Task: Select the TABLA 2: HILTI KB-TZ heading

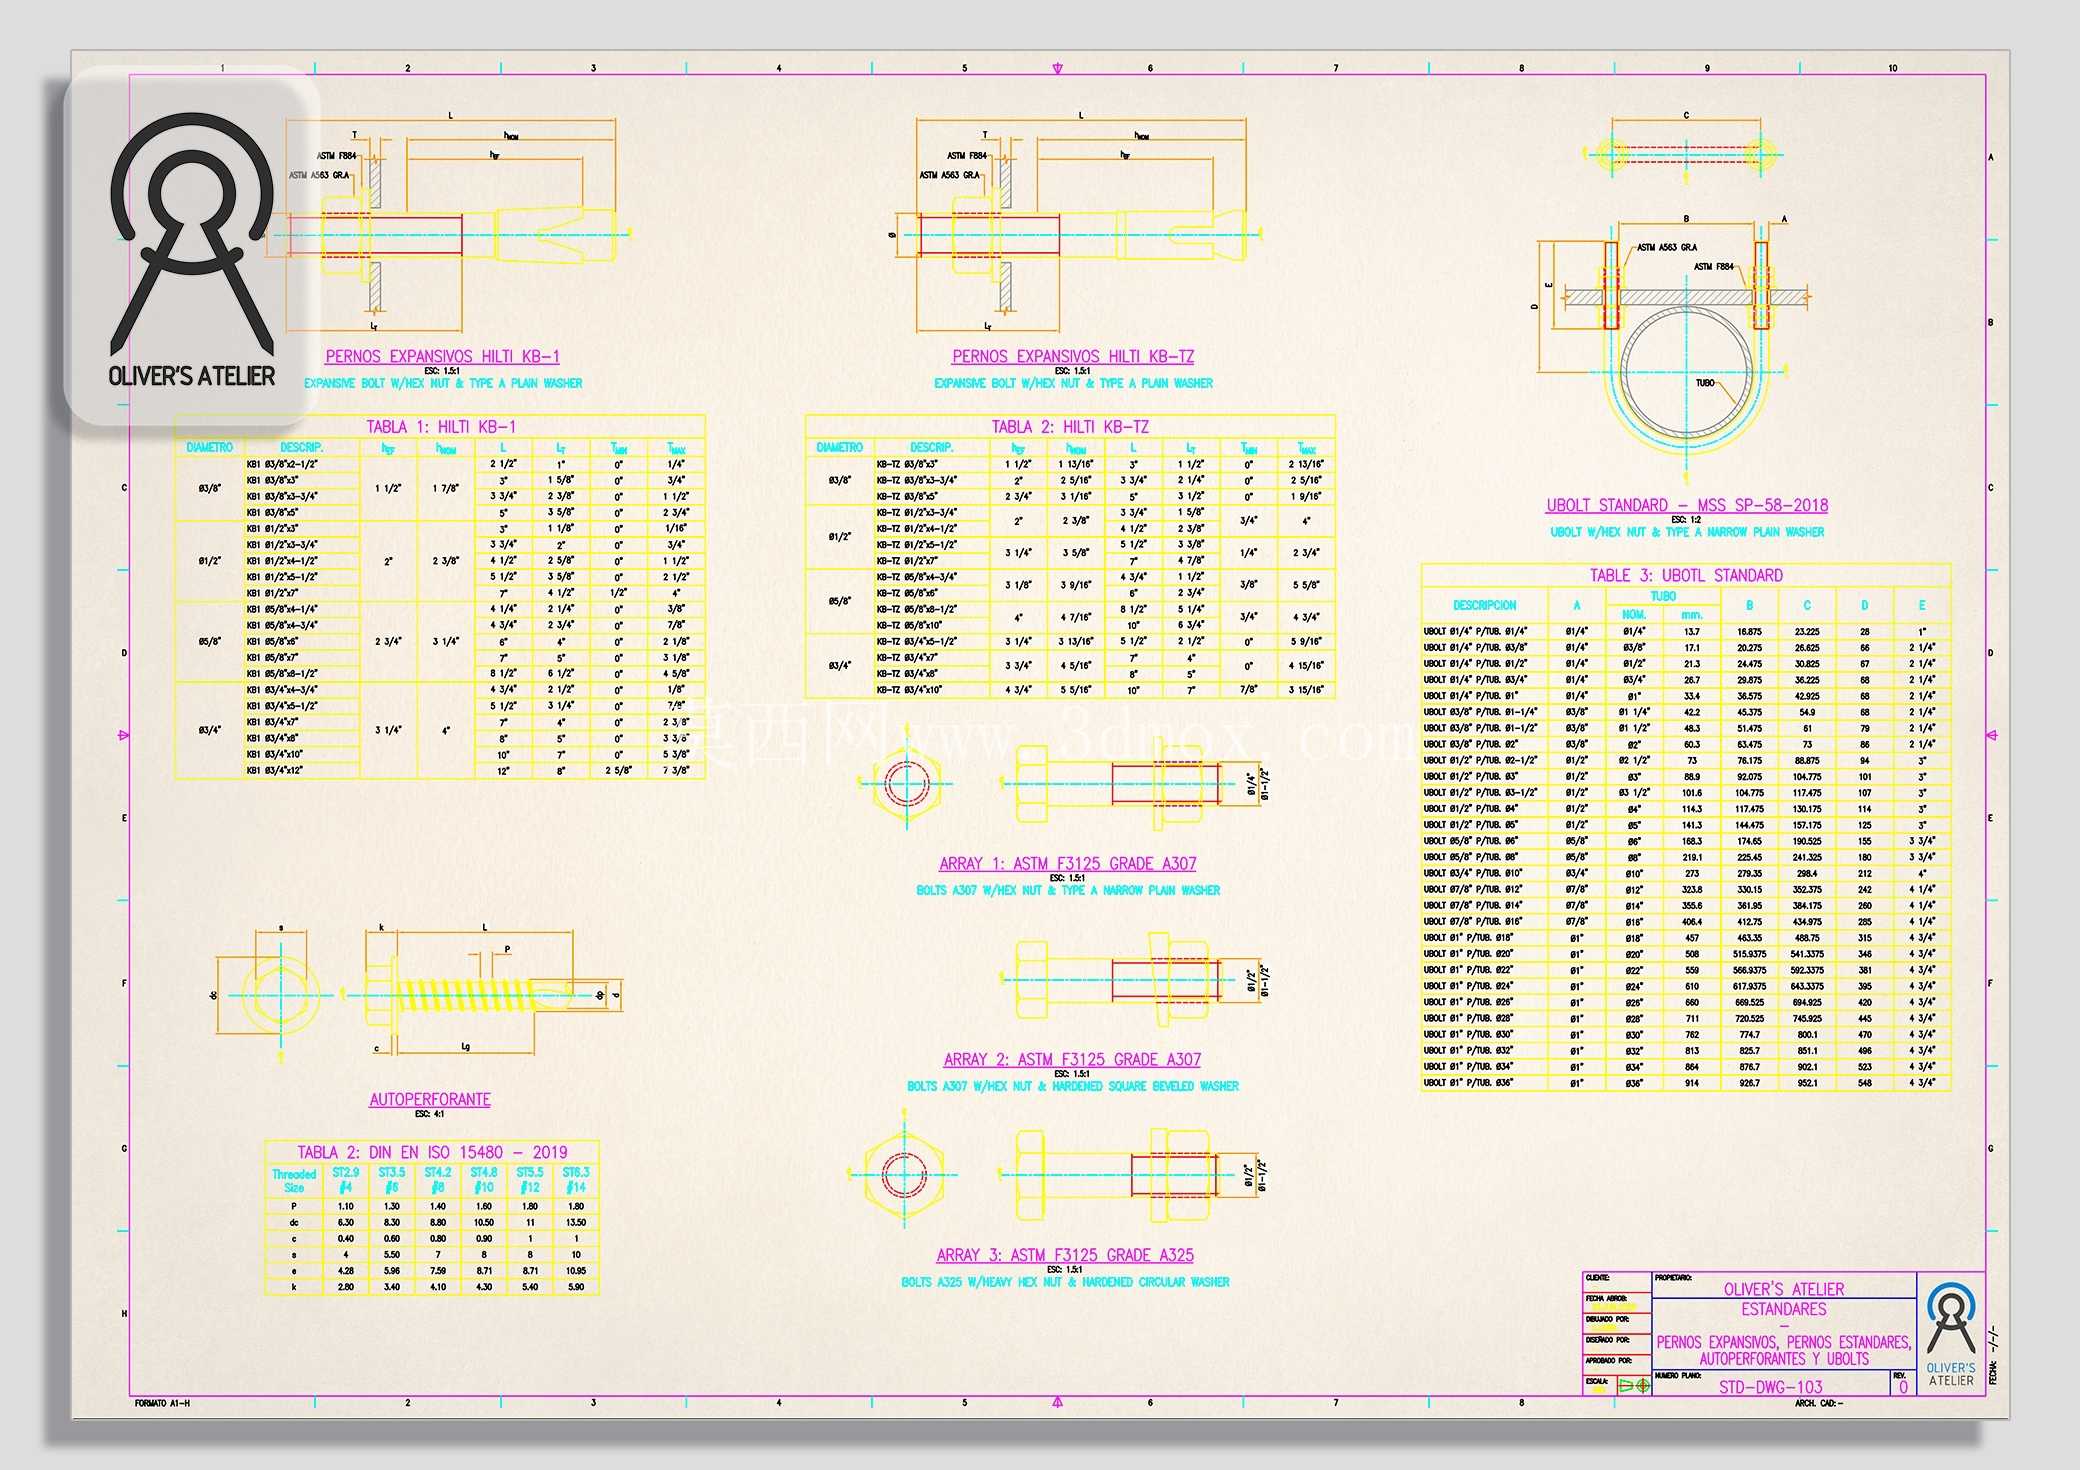Action: tap(1070, 427)
